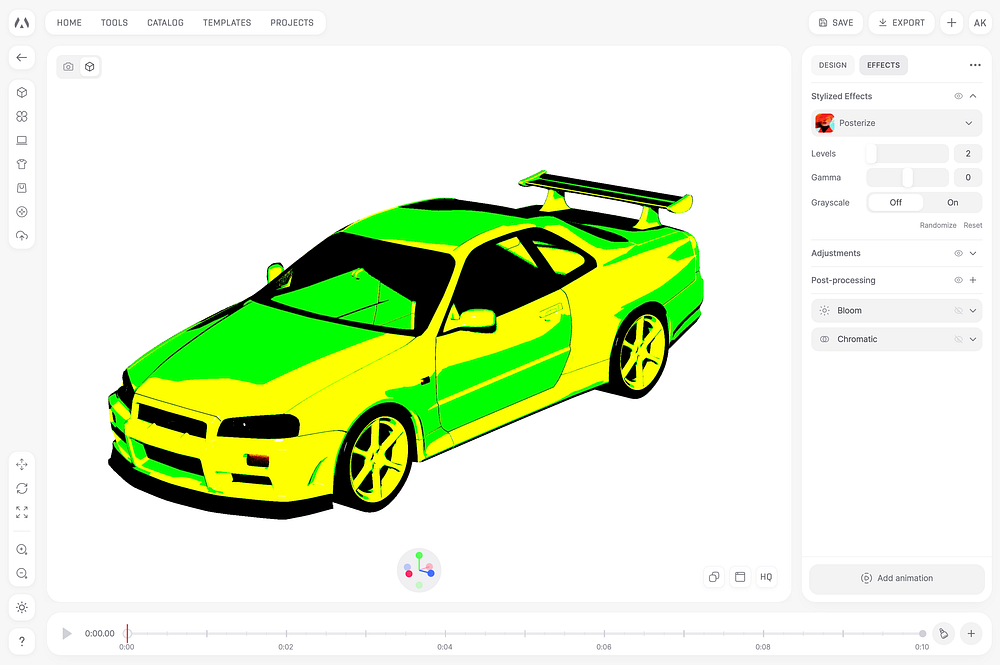Toggle Stylized Effects visibility eye
The image size is (1000, 665).
(958, 96)
